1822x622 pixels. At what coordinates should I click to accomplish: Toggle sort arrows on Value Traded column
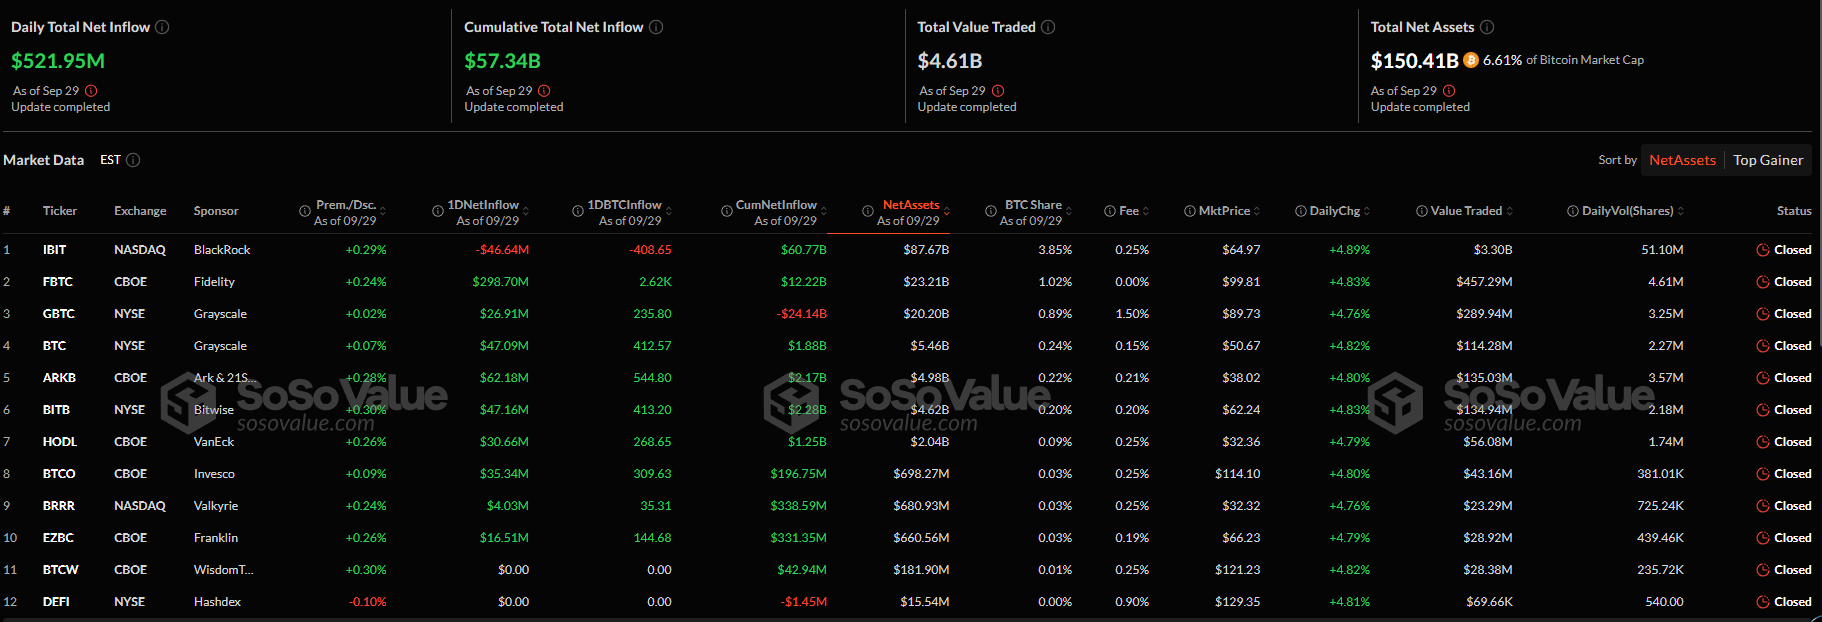(1510, 211)
